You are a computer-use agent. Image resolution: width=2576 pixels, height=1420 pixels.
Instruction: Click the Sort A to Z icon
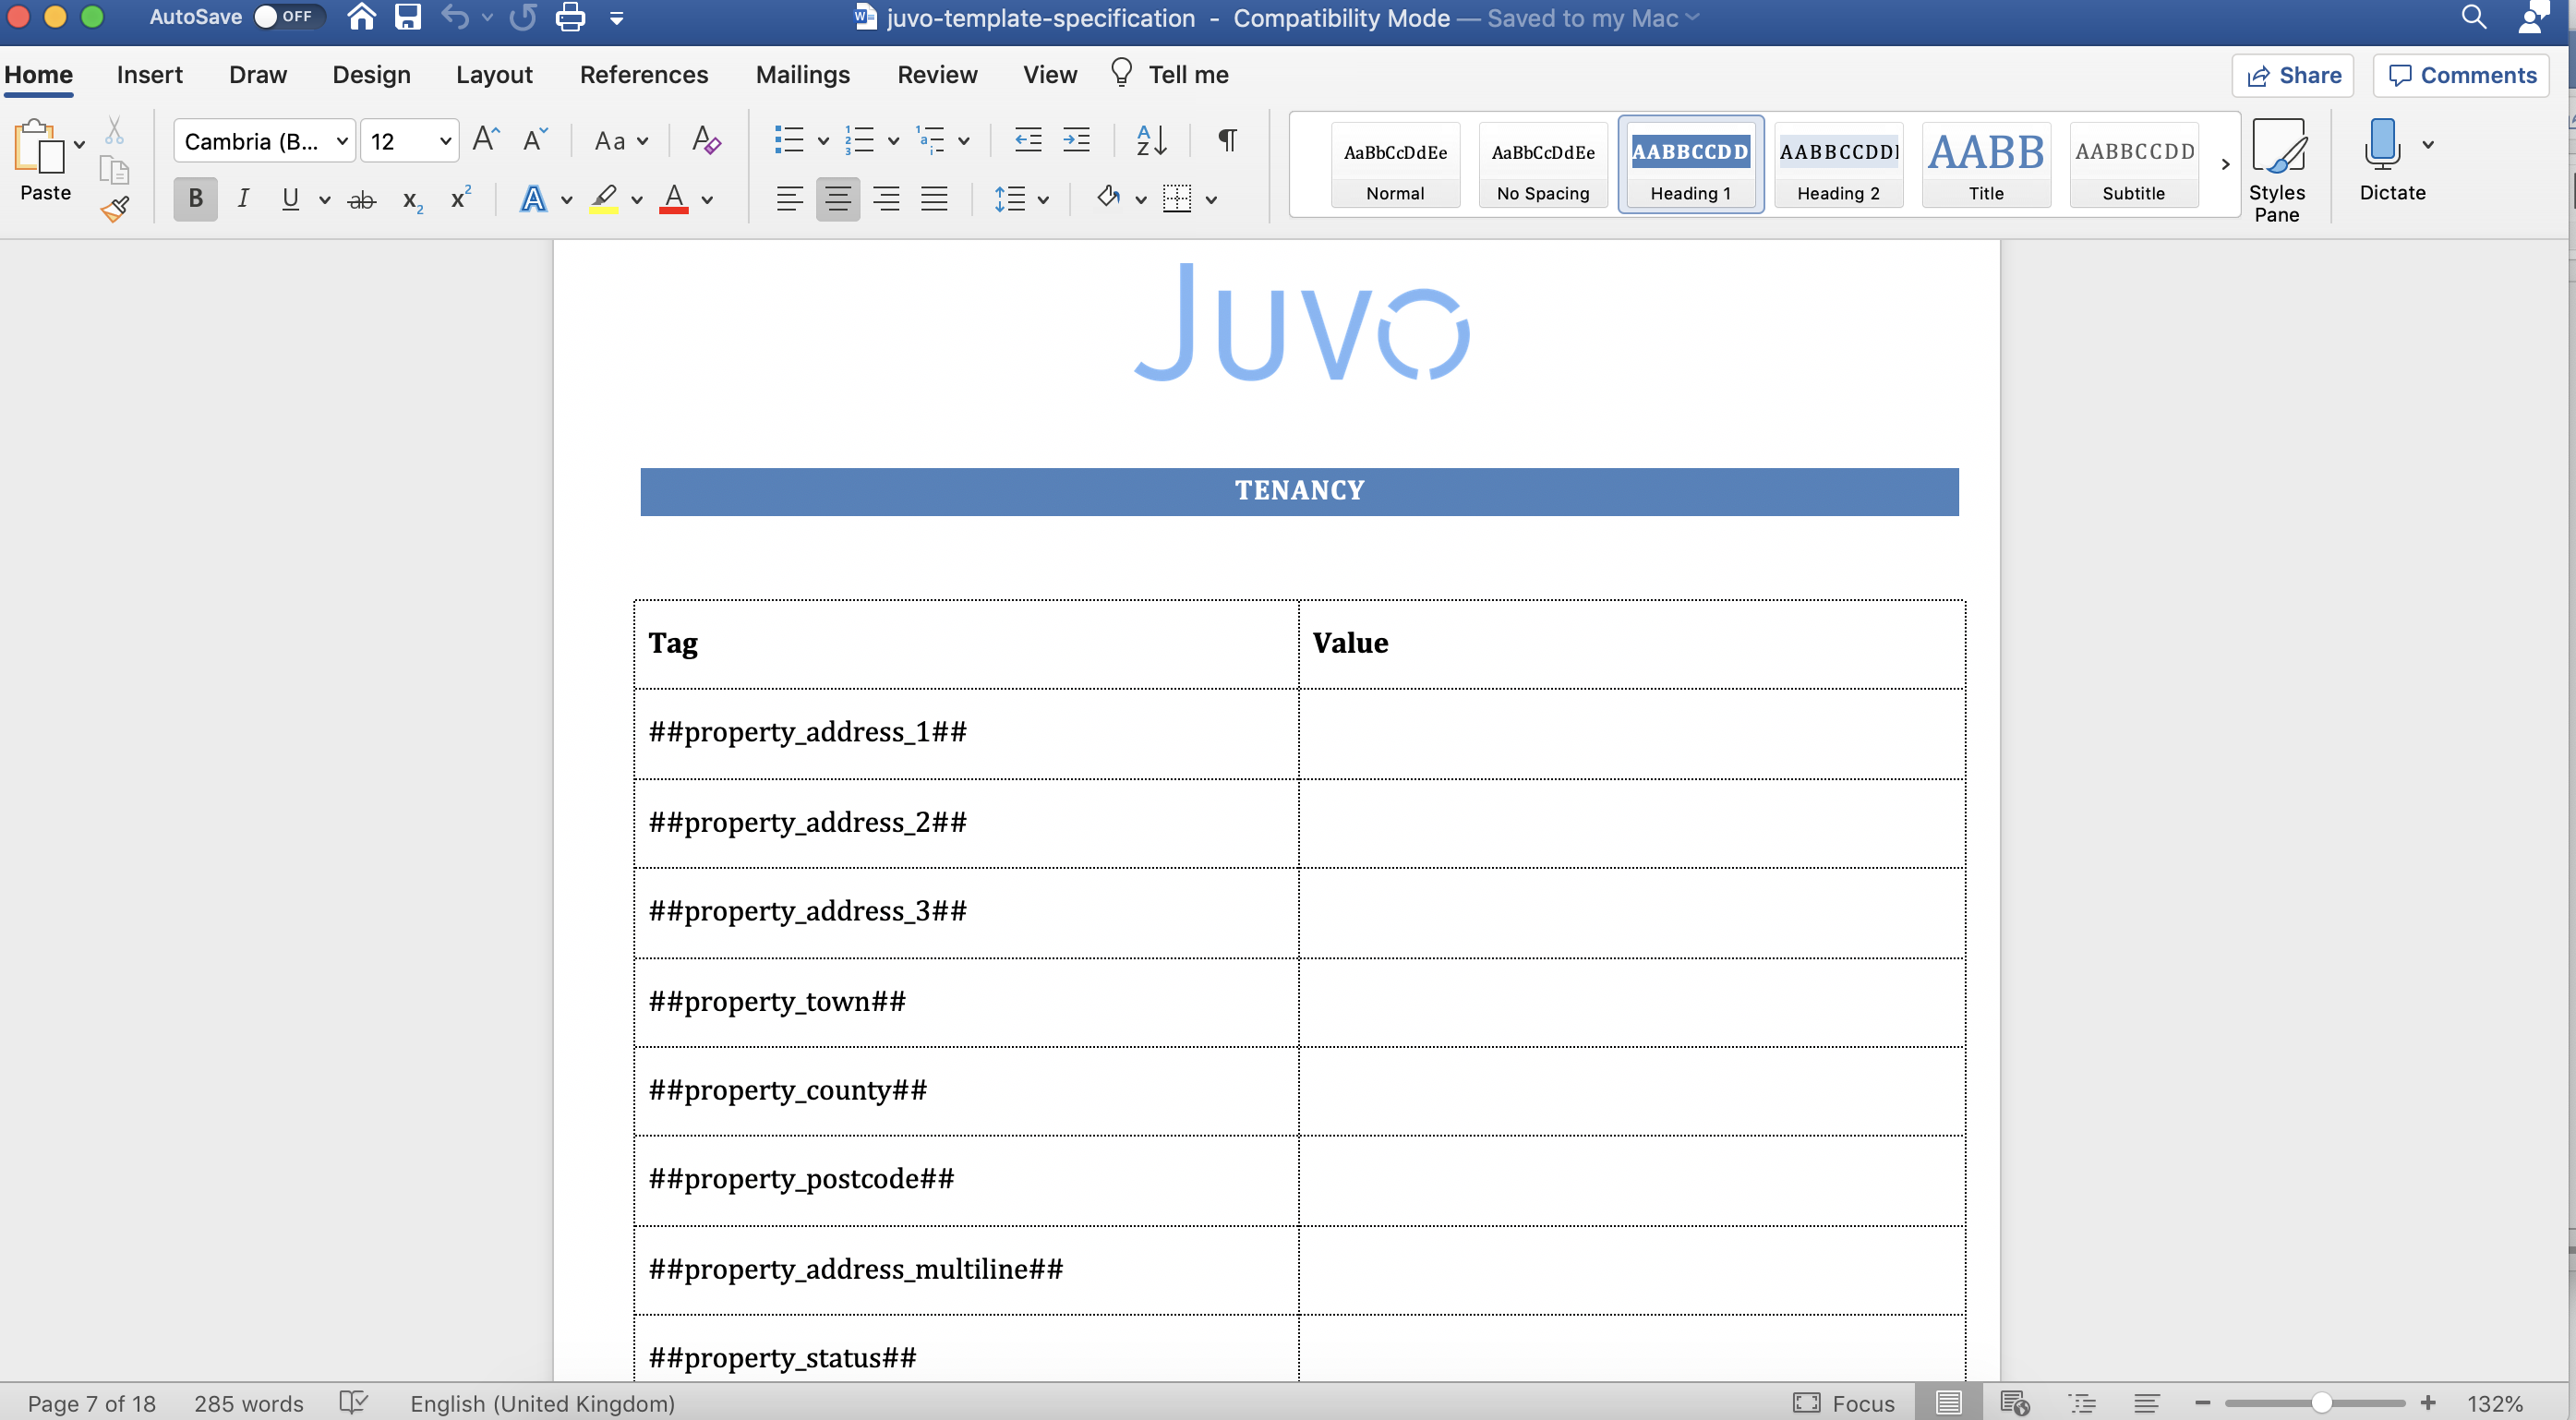click(1152, 140)
